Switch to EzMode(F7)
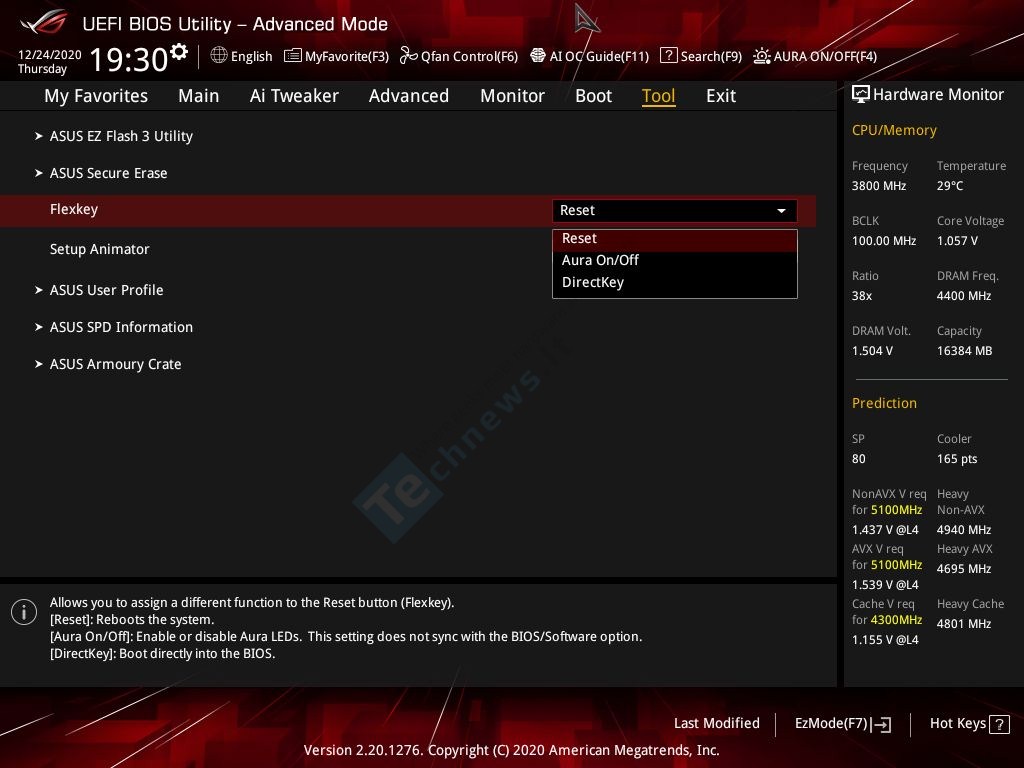Image resolution: width=1024 pixels, height=768 pixels. pos(842,724)
